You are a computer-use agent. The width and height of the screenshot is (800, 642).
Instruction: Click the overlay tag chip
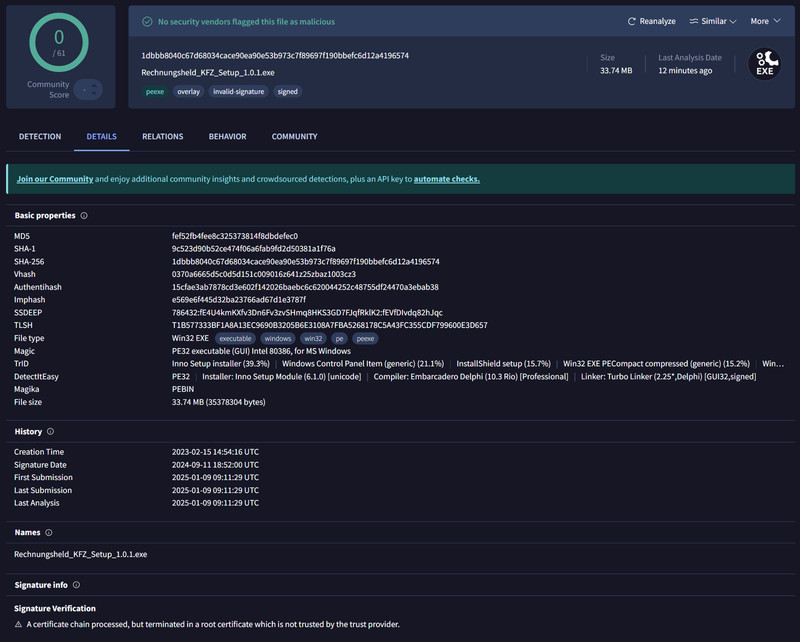[189, 92]
